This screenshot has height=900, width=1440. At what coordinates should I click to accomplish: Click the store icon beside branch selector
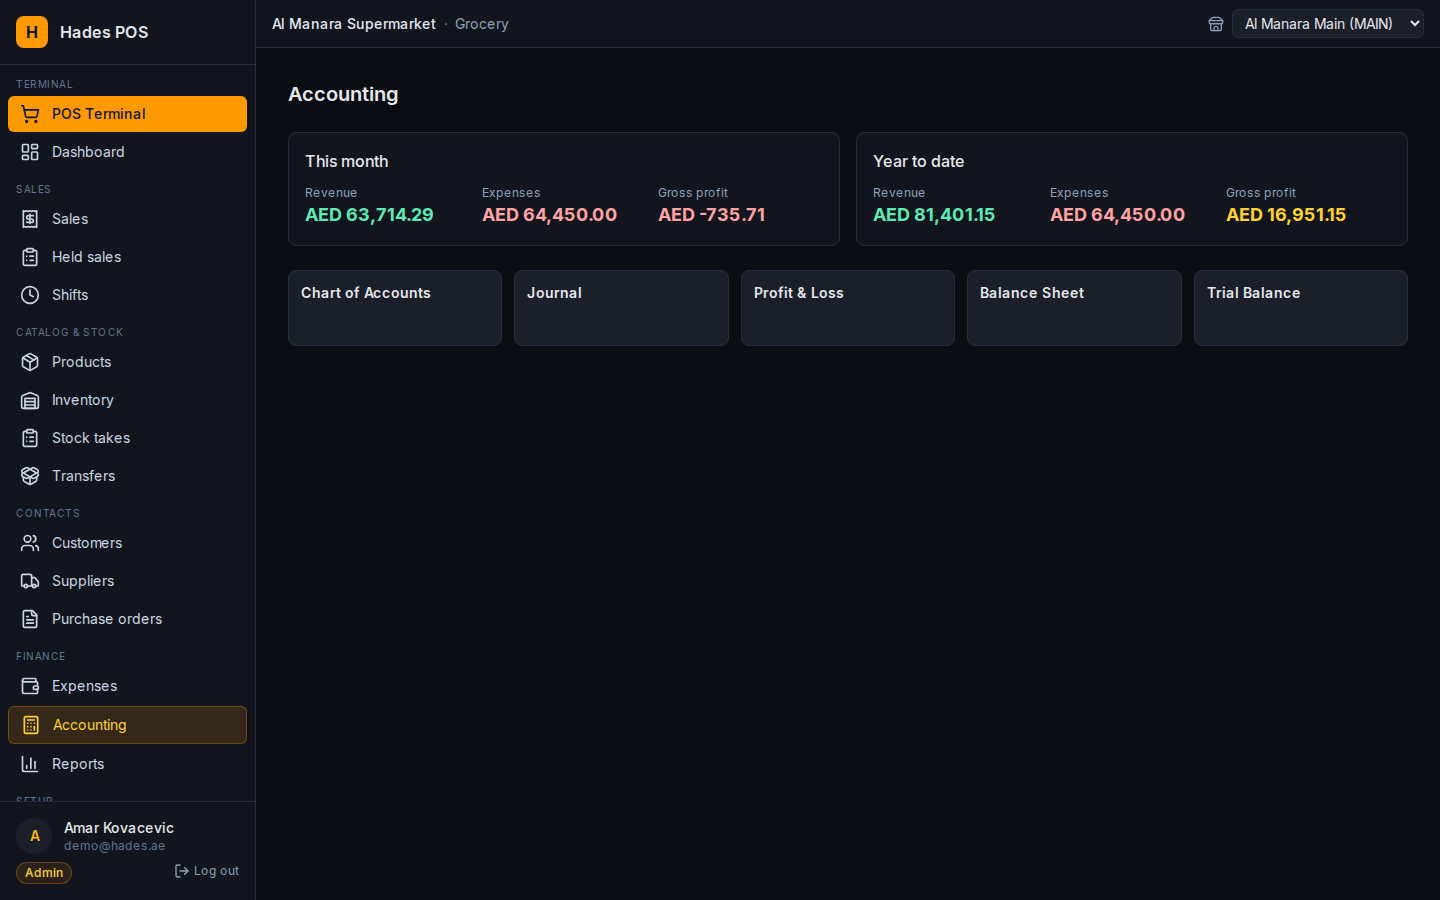(x=1216, y=24)
